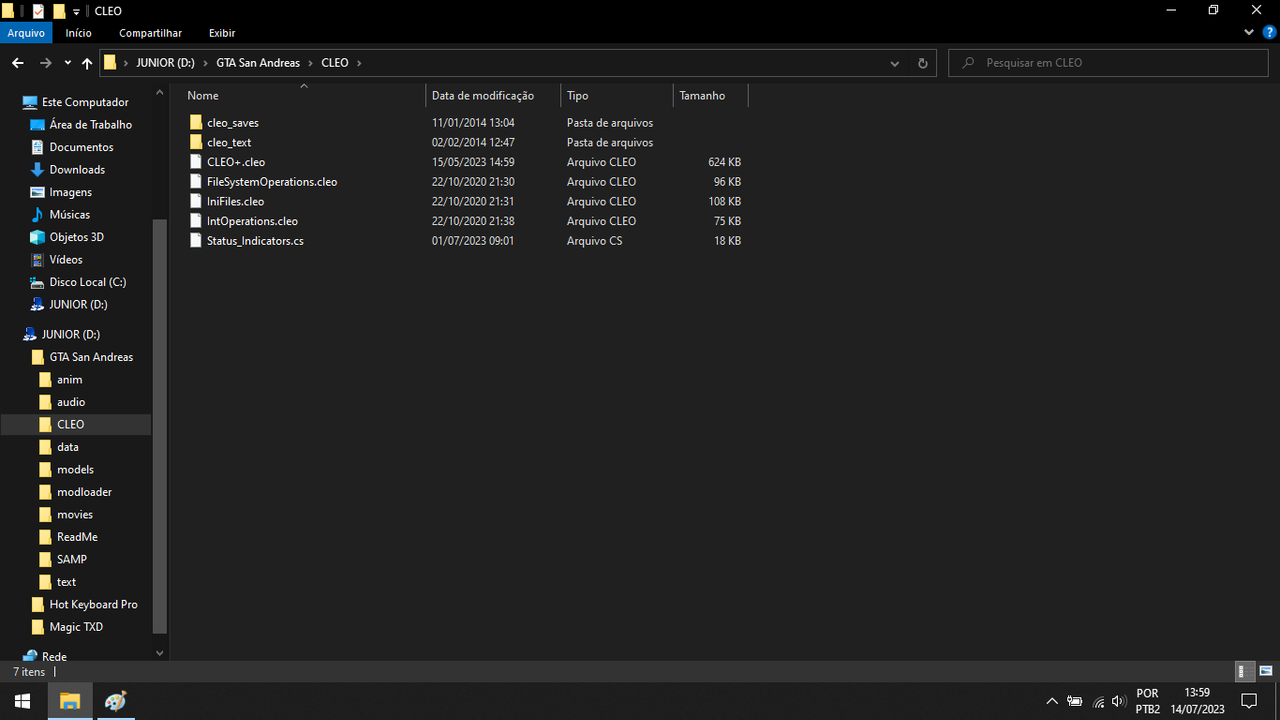1280x720 pixels.
Task: Open Imagens in the navigation pane
Action: pyautogui.click(x=70, y=192)
